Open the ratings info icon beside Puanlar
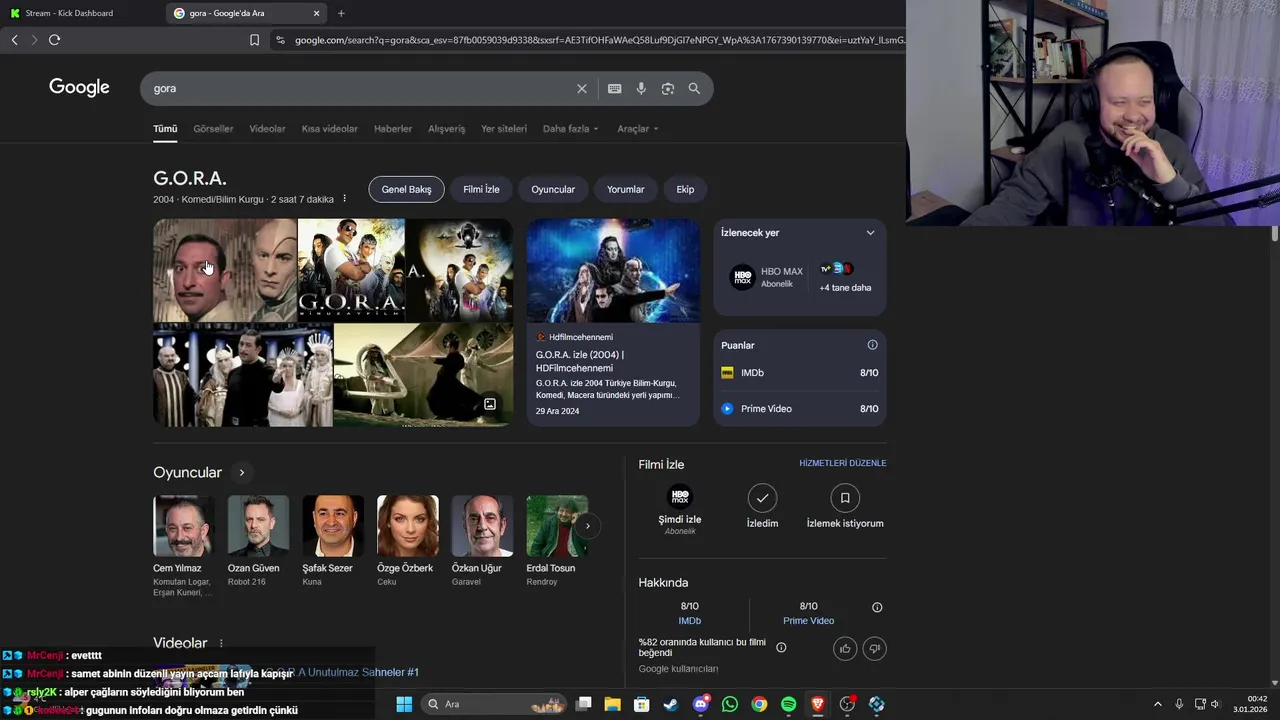Image resolution: width=1280 pixels, height=720 pixels. [x=872, y=345]
